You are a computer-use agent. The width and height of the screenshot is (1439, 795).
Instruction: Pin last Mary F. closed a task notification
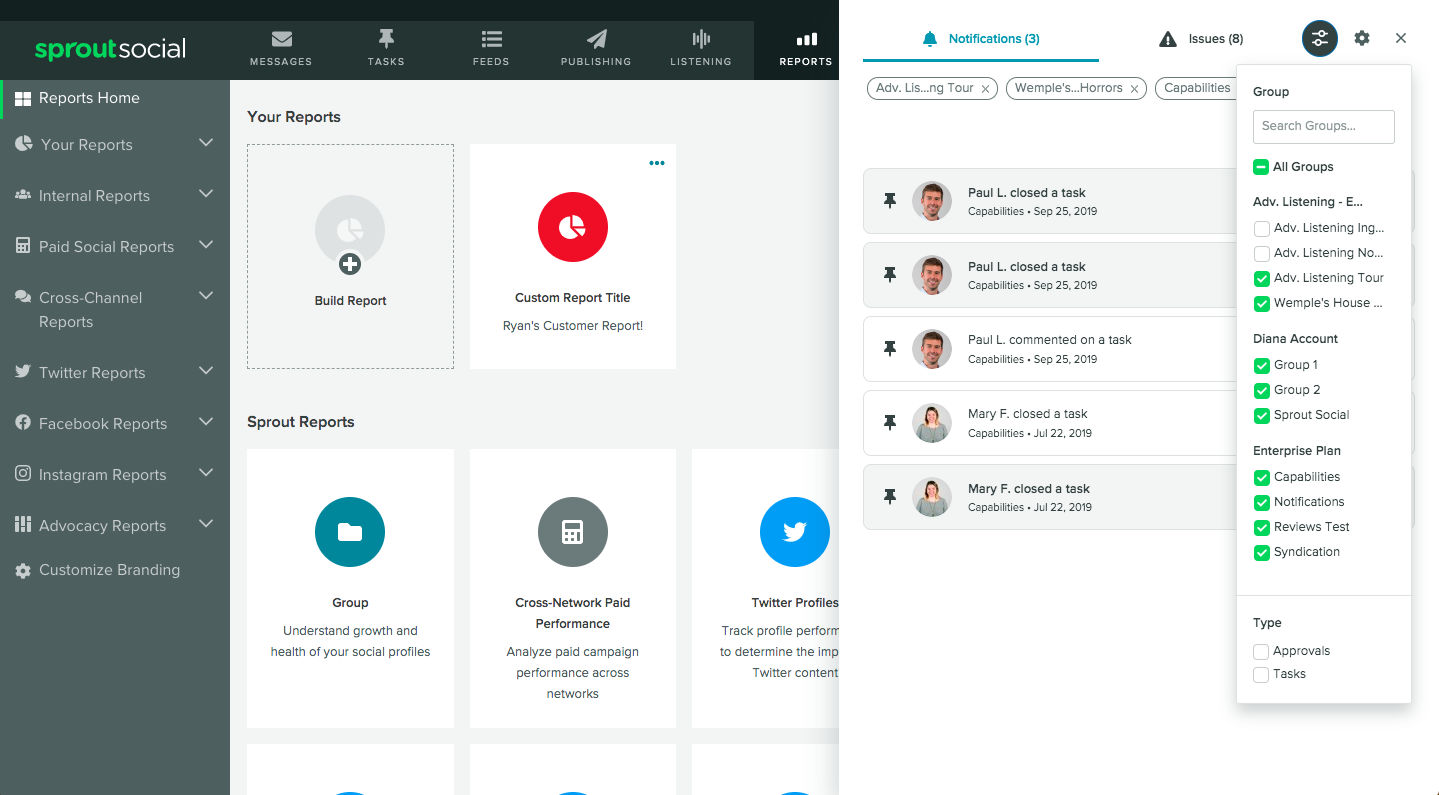(890, 497)
